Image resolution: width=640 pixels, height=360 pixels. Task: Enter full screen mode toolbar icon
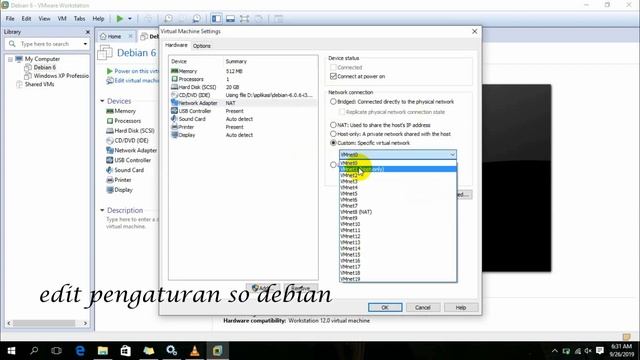click(x=244, y=19)
